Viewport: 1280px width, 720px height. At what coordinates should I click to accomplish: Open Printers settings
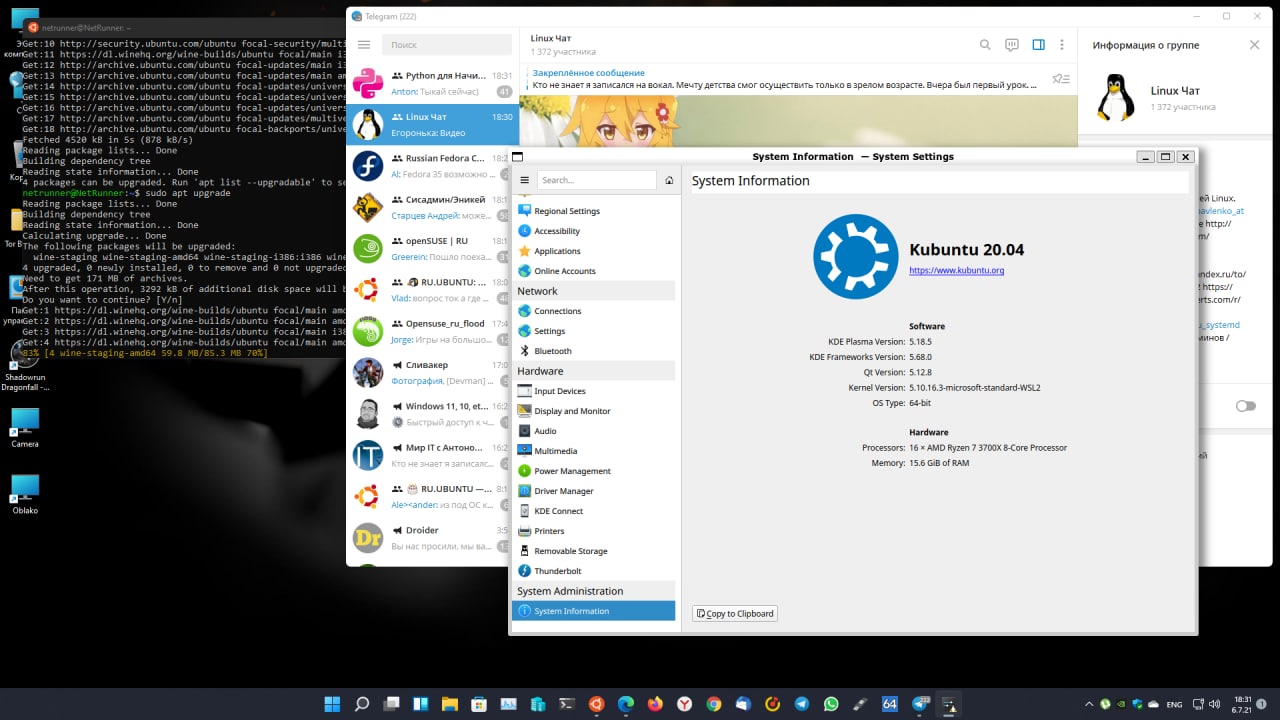594,531
